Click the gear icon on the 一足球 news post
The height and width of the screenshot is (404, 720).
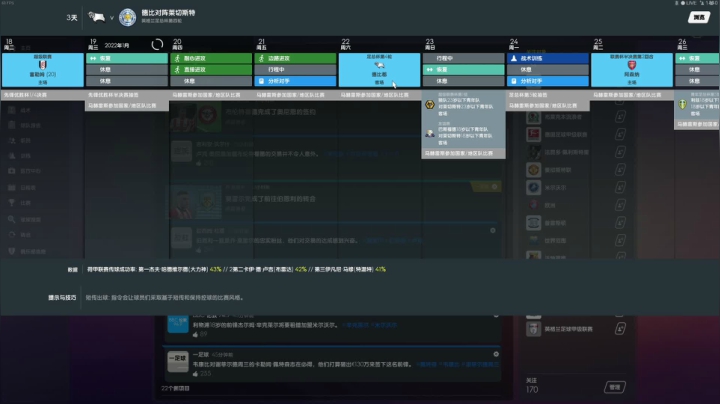tap(496, 354)
